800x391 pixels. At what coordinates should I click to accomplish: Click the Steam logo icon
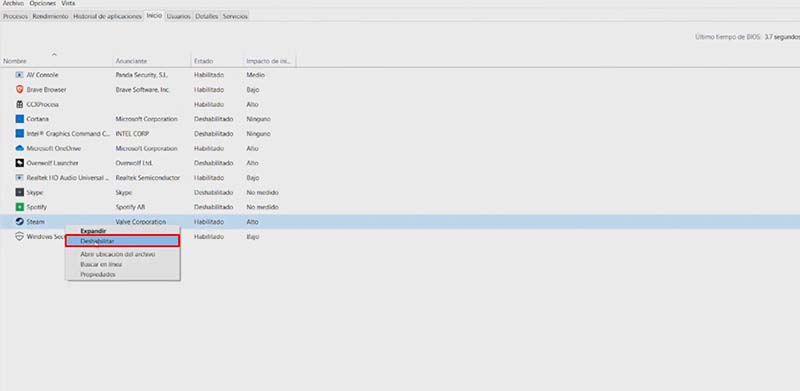coord(19,222)
